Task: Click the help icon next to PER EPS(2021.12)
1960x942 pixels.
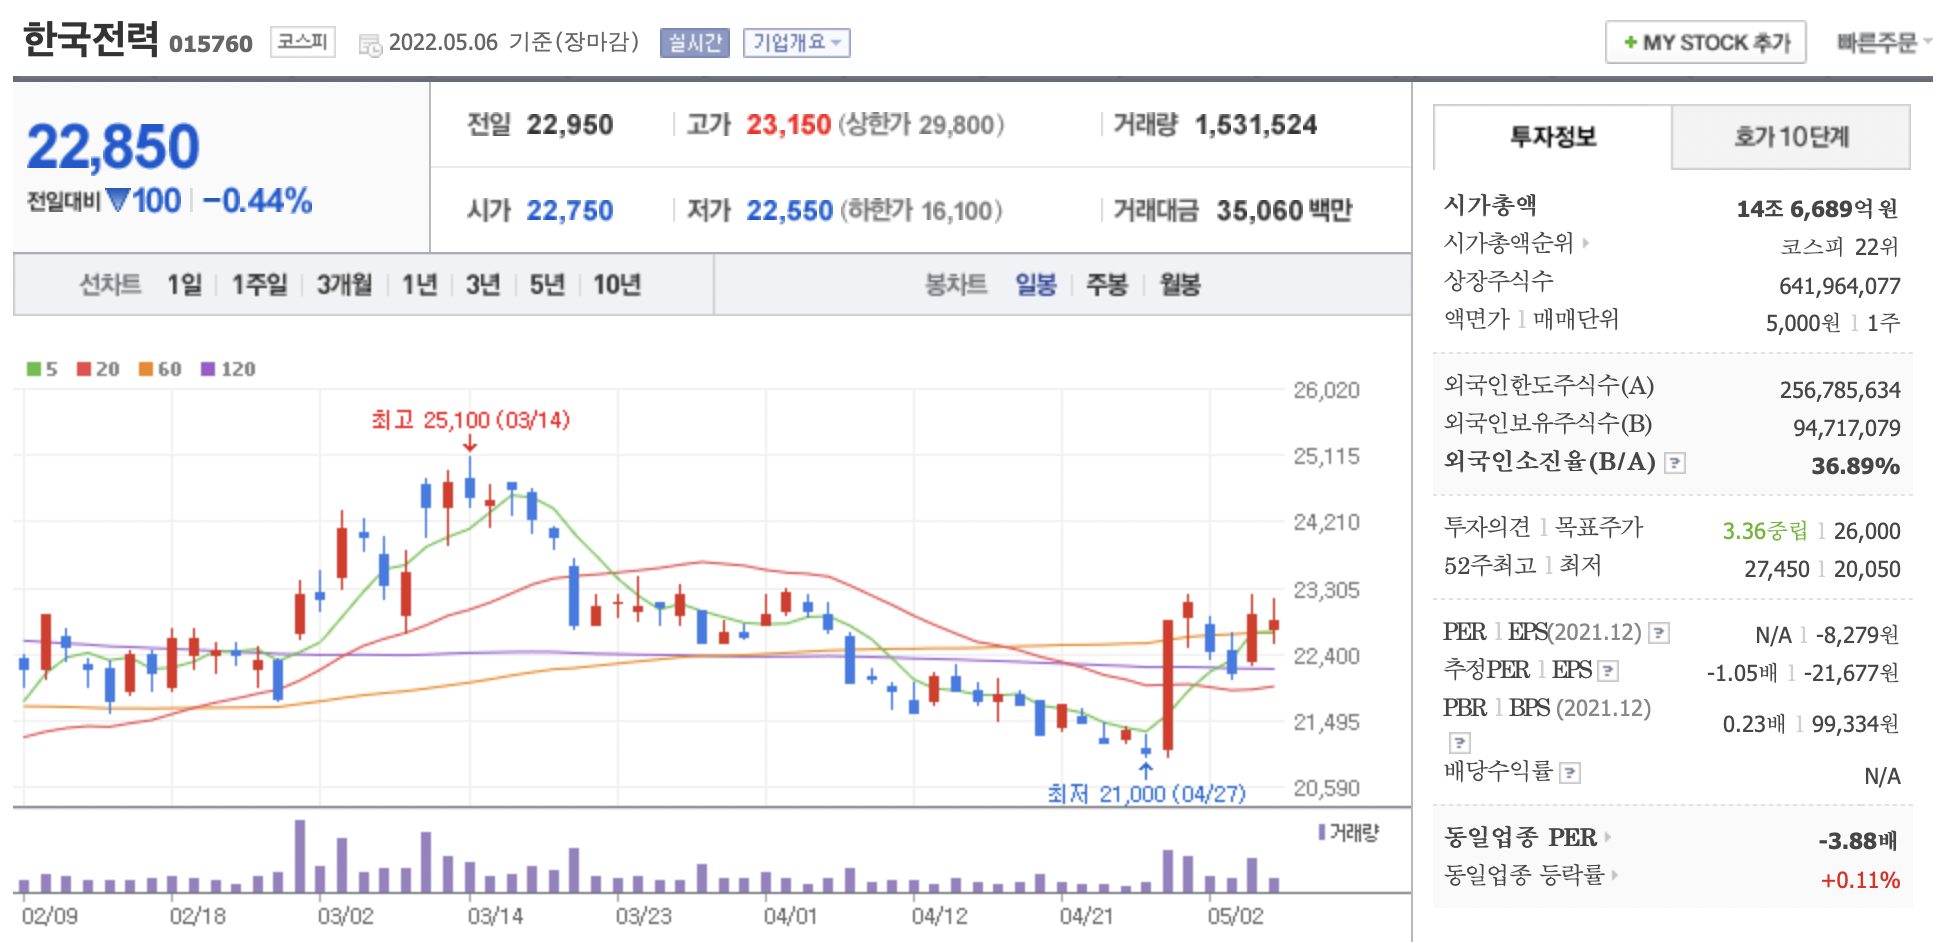Action: click(x=1659, y=633)
